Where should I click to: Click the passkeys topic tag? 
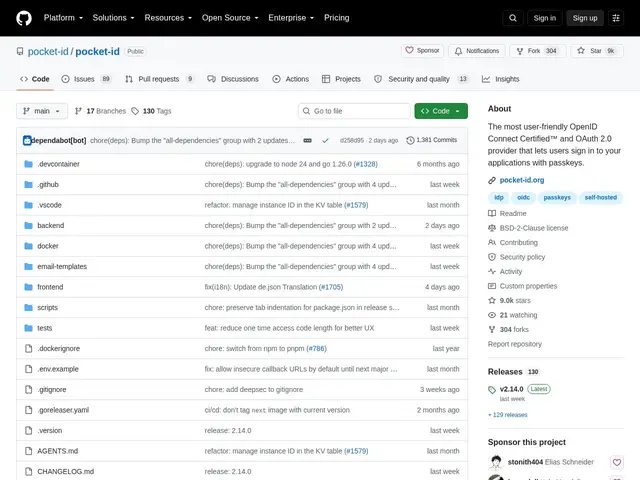(557, 198)
